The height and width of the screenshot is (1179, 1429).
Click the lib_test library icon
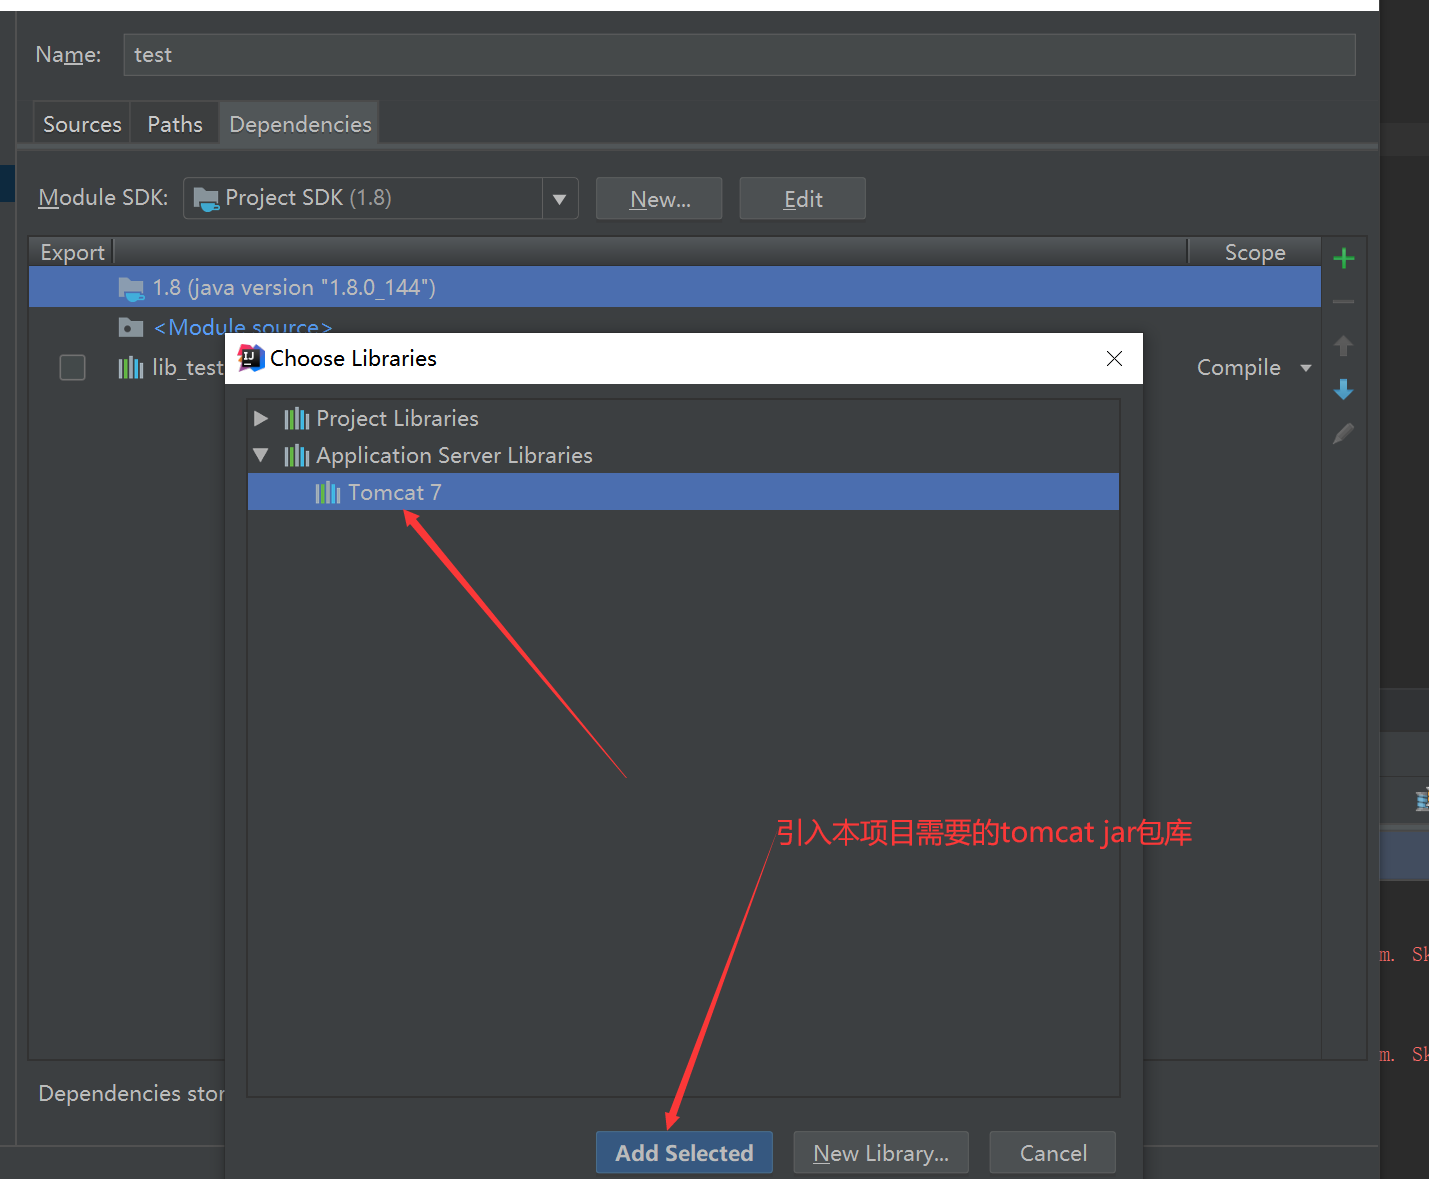click(x=131, y=368)
